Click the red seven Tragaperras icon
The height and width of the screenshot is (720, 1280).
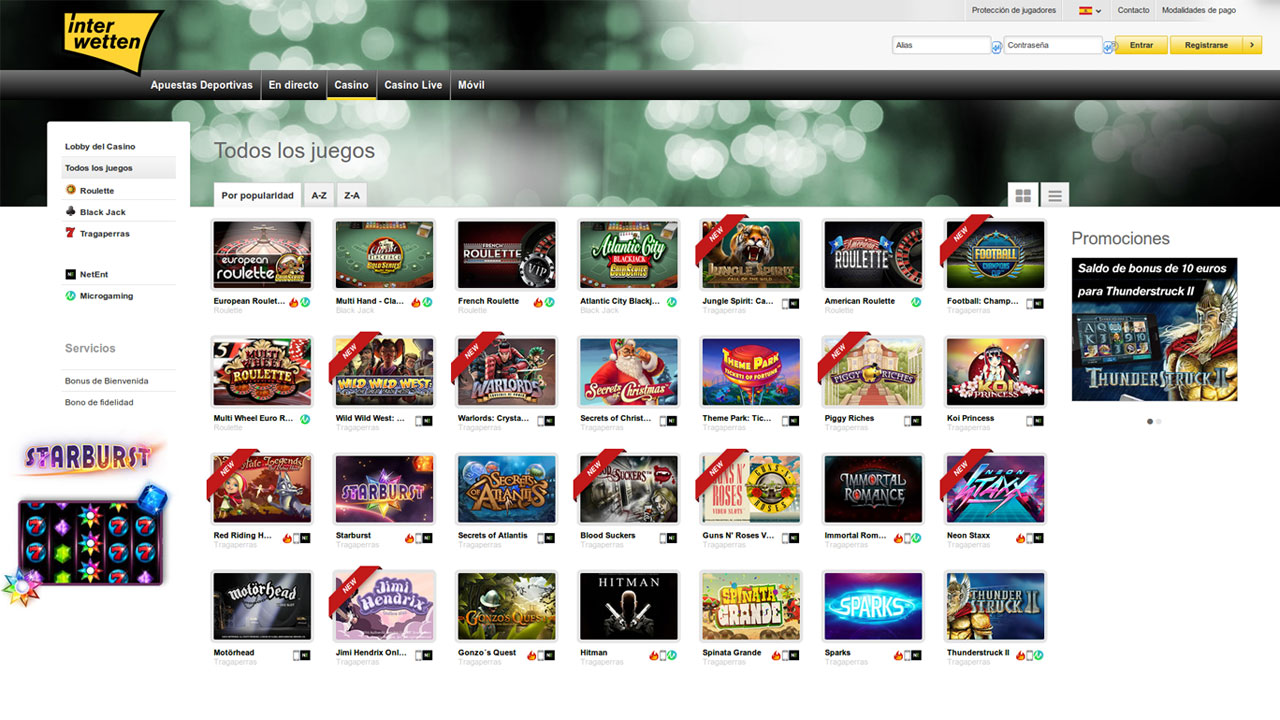pos(70,233)
